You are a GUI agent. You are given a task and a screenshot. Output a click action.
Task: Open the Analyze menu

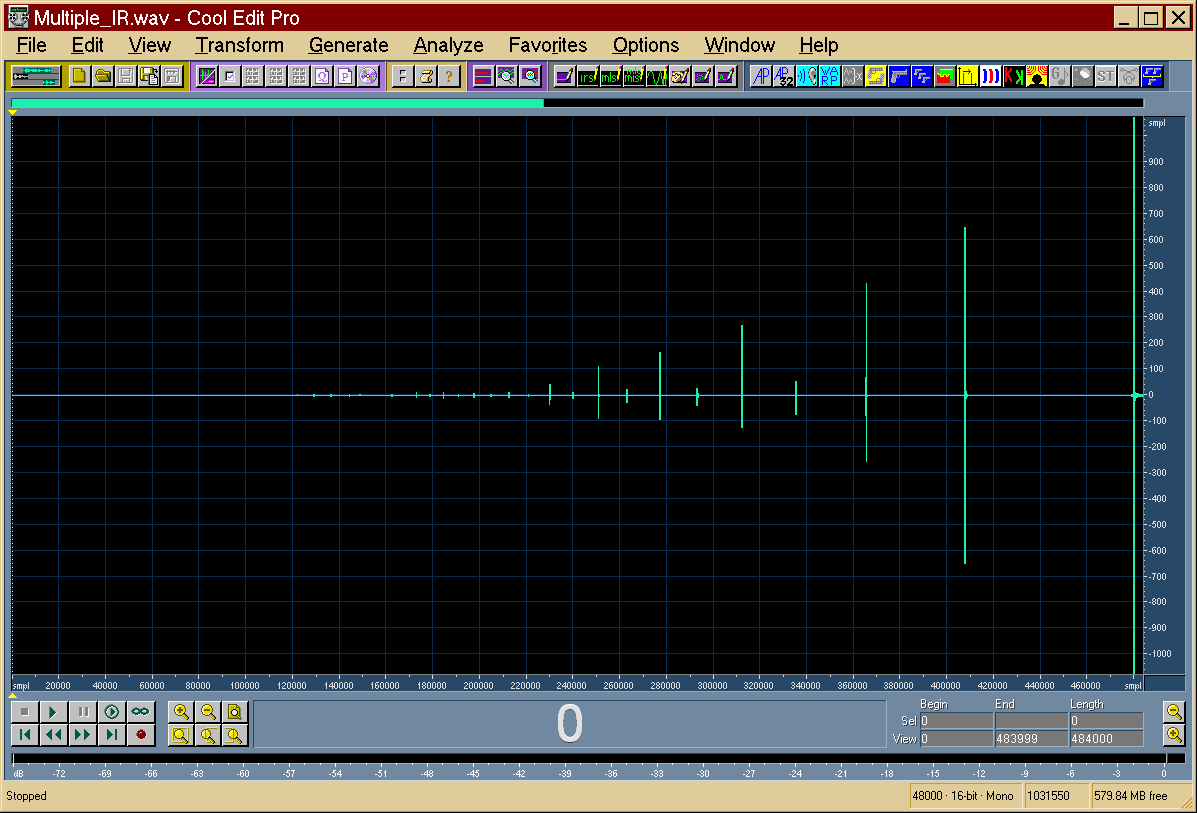coord(448,45)
